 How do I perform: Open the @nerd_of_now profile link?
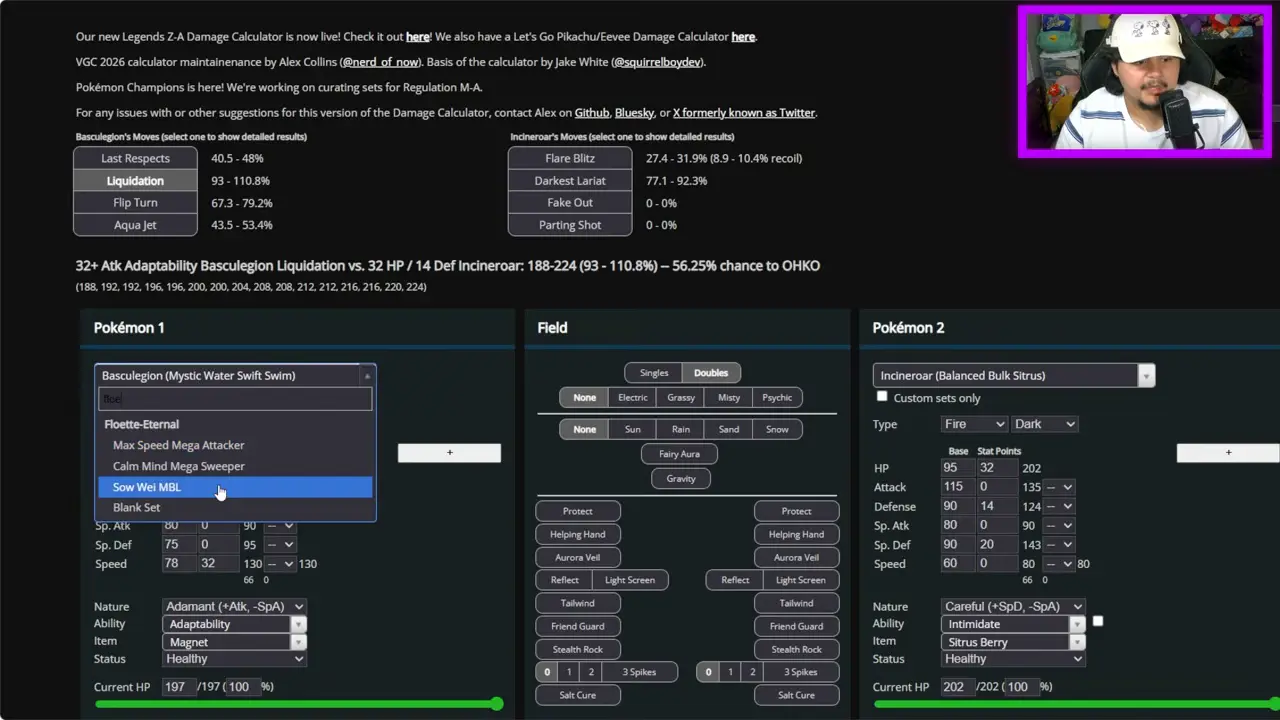[380, 62]
